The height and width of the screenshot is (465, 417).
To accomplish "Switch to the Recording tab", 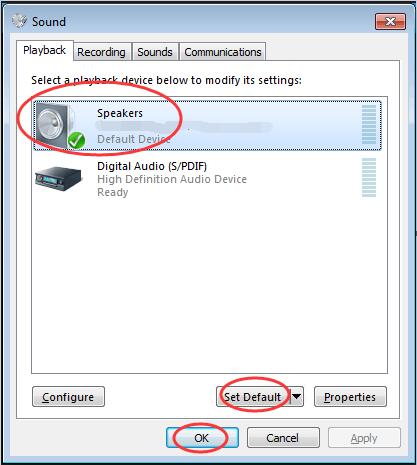I will [x=102, y=52].
